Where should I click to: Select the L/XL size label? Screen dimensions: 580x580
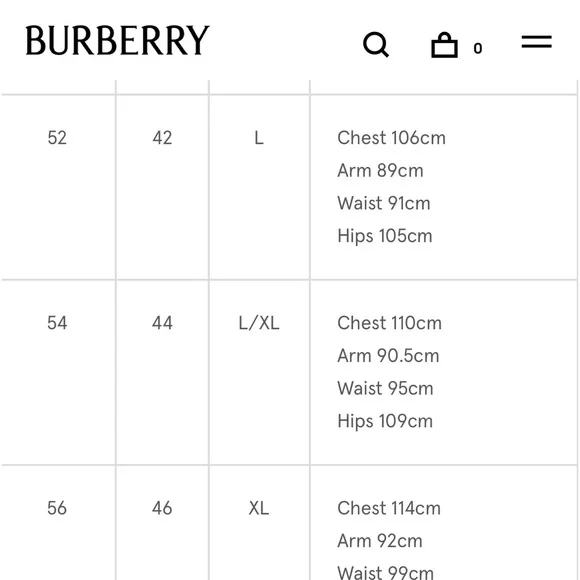pos(259,323)
